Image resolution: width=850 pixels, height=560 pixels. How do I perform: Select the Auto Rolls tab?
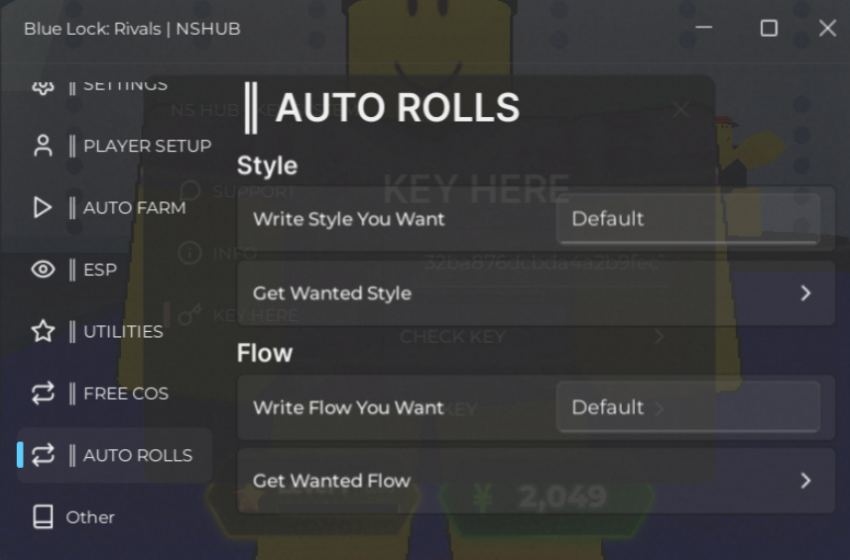click(x=114, y=455)
